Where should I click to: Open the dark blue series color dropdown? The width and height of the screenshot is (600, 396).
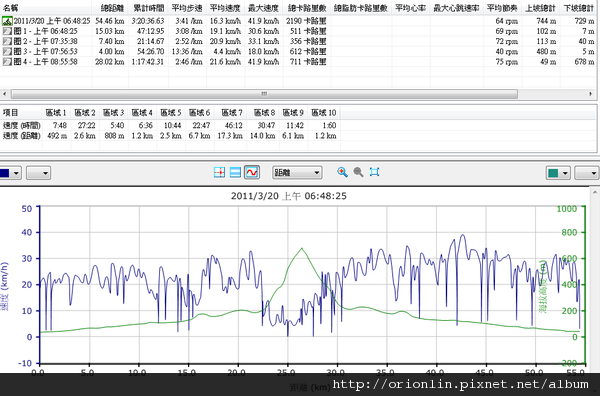(x=10, y=173)
